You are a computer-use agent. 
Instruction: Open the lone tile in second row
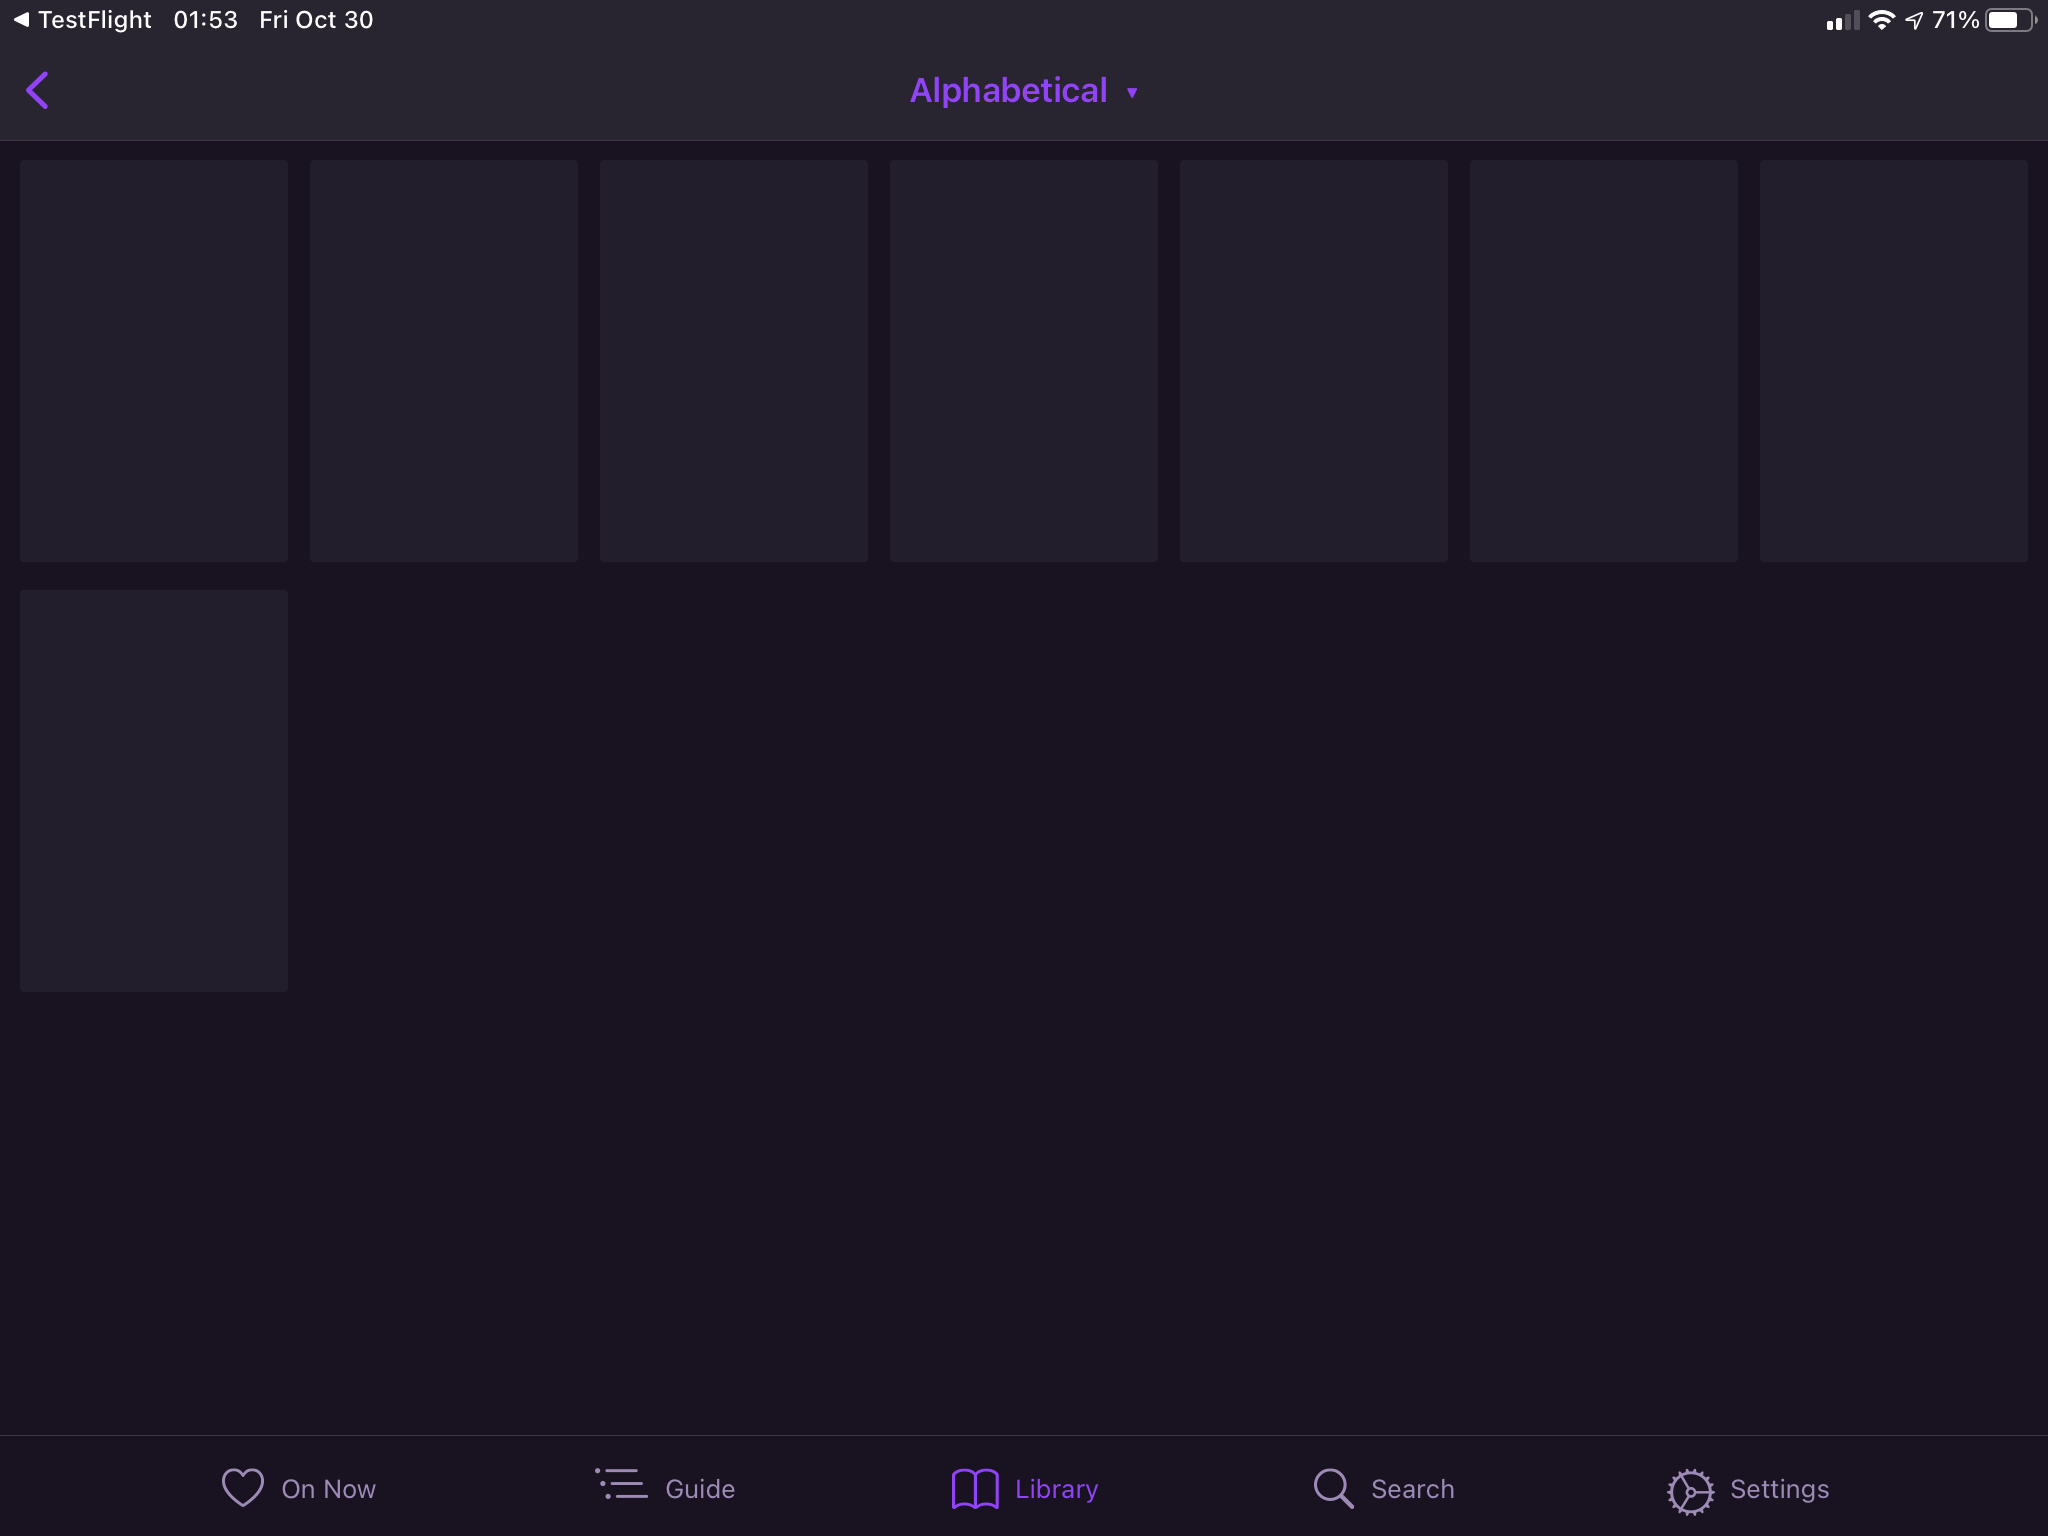(x=154, y=791)
